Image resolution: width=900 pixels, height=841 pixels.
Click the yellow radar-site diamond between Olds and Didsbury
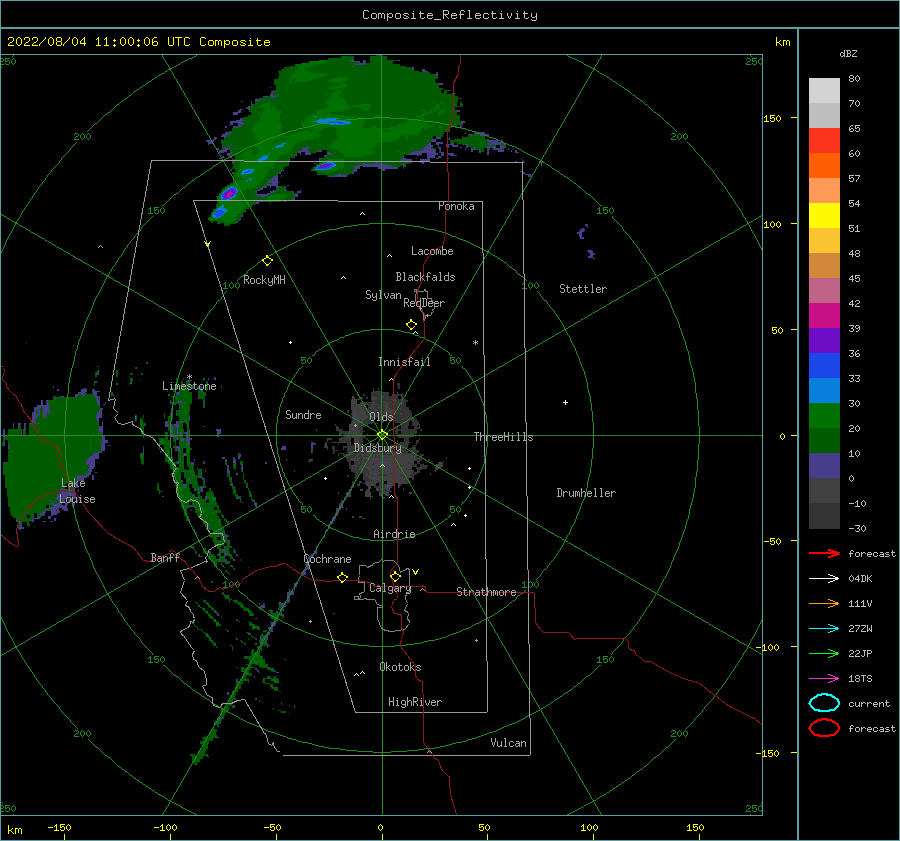(x=382, y=435)
